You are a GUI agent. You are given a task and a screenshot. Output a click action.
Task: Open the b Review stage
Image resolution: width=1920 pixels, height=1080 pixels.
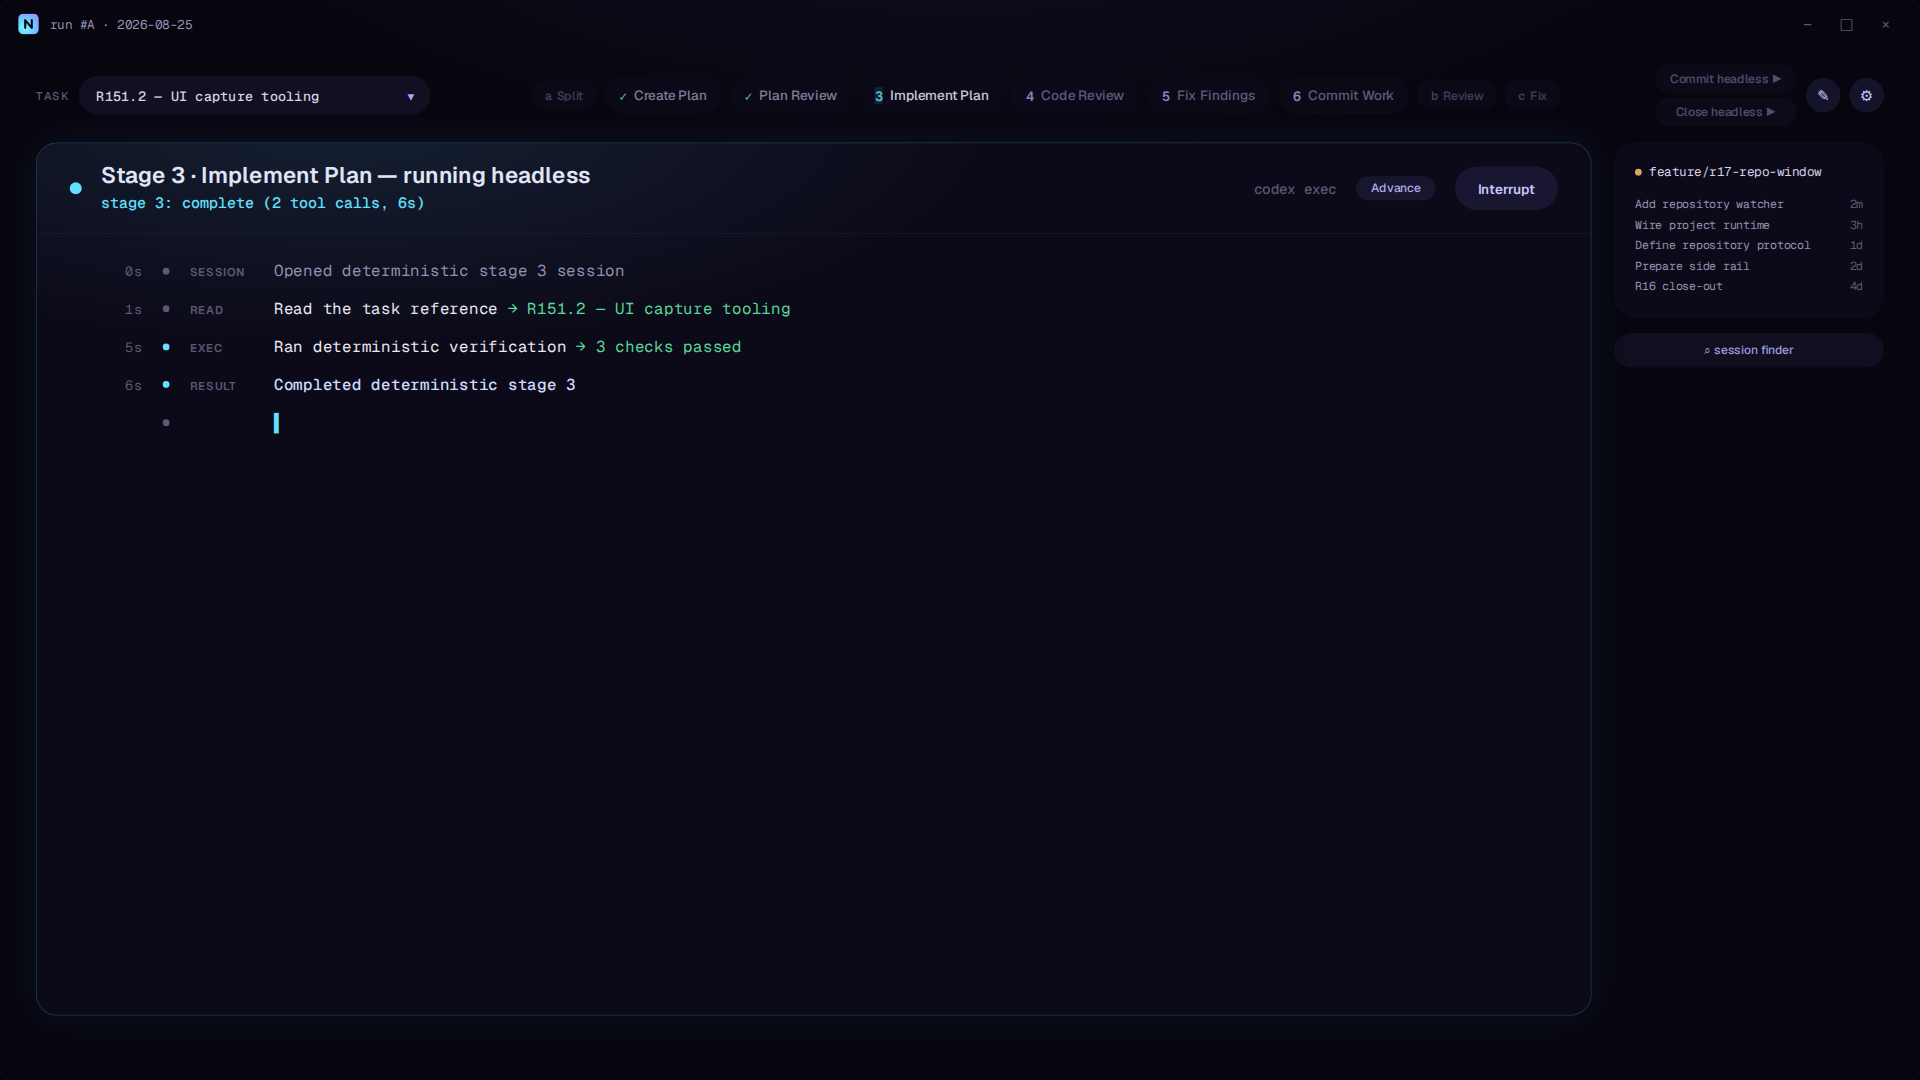point(1457,96)
